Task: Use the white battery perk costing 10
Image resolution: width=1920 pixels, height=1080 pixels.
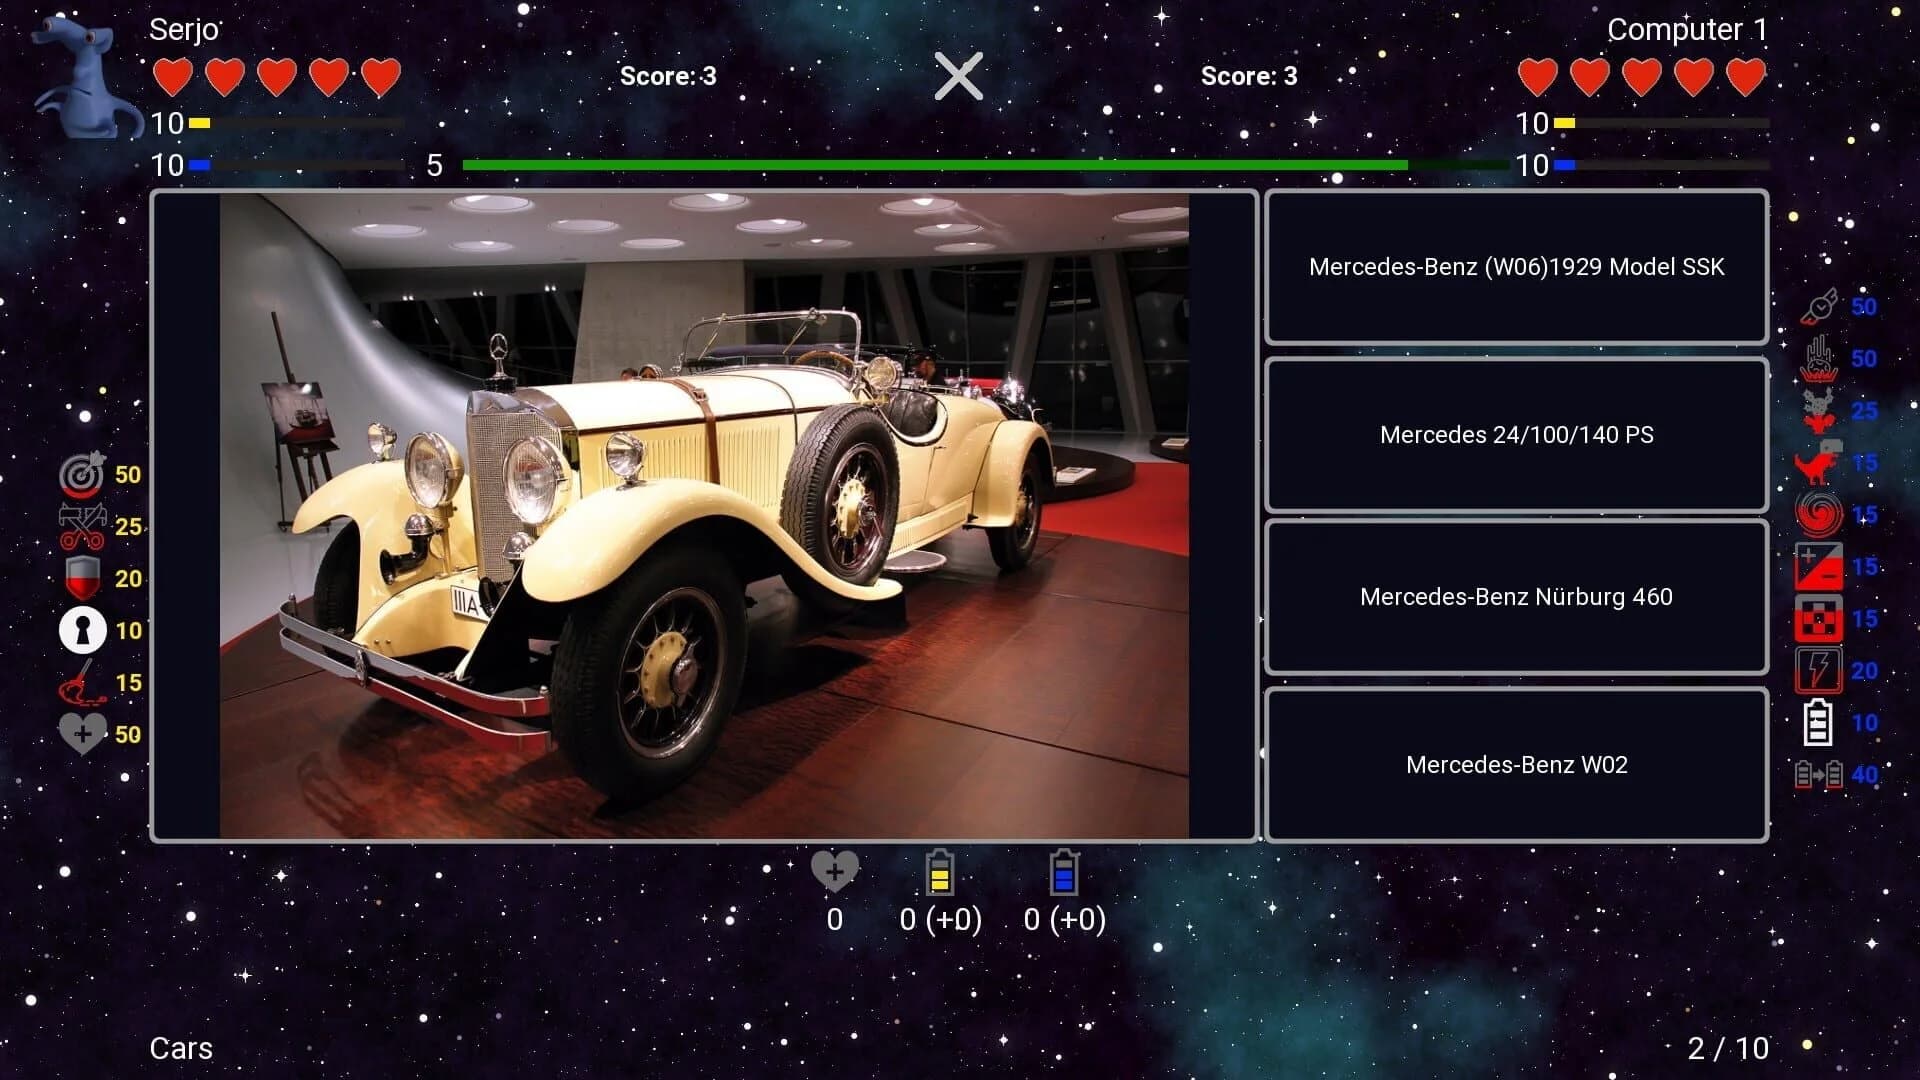Action: pos(1820,722)
